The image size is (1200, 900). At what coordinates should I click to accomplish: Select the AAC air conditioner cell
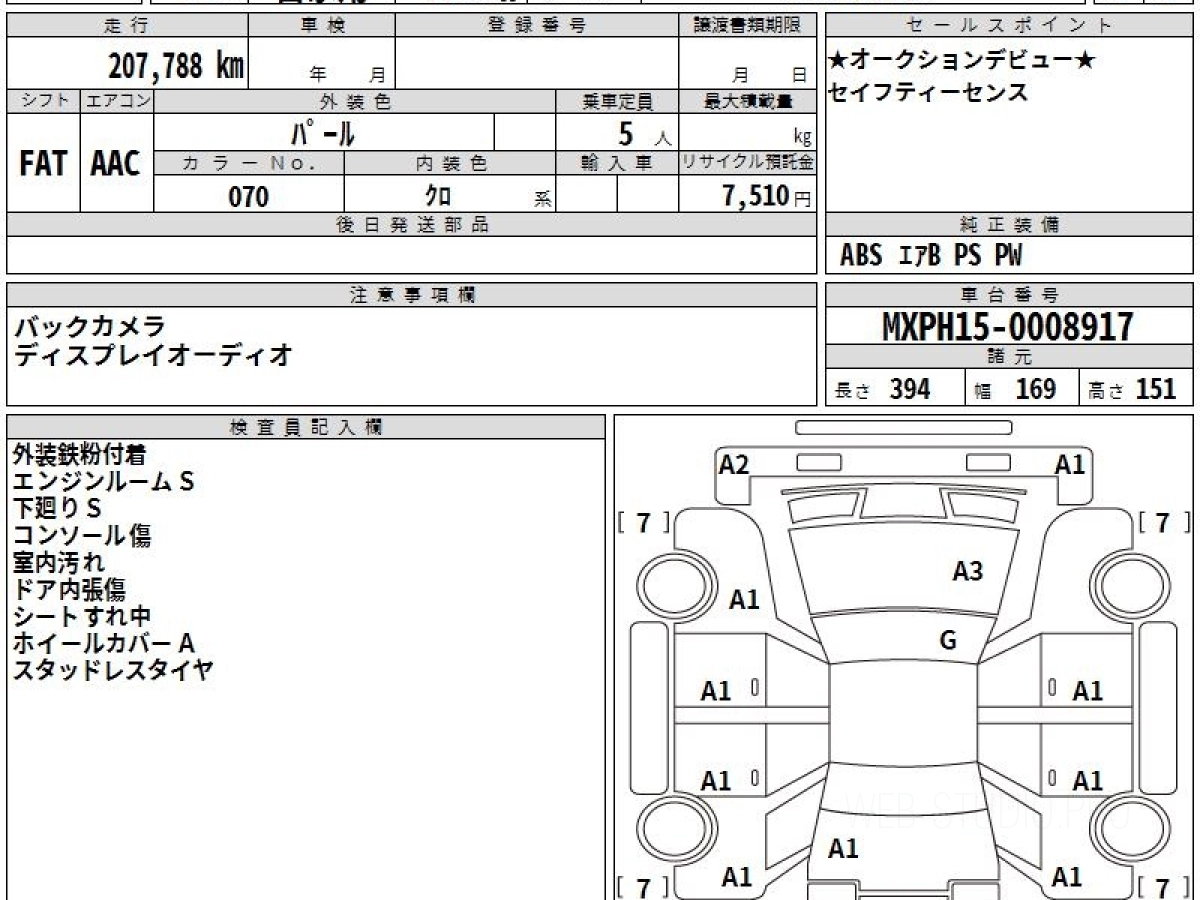[x=116, y=164]
